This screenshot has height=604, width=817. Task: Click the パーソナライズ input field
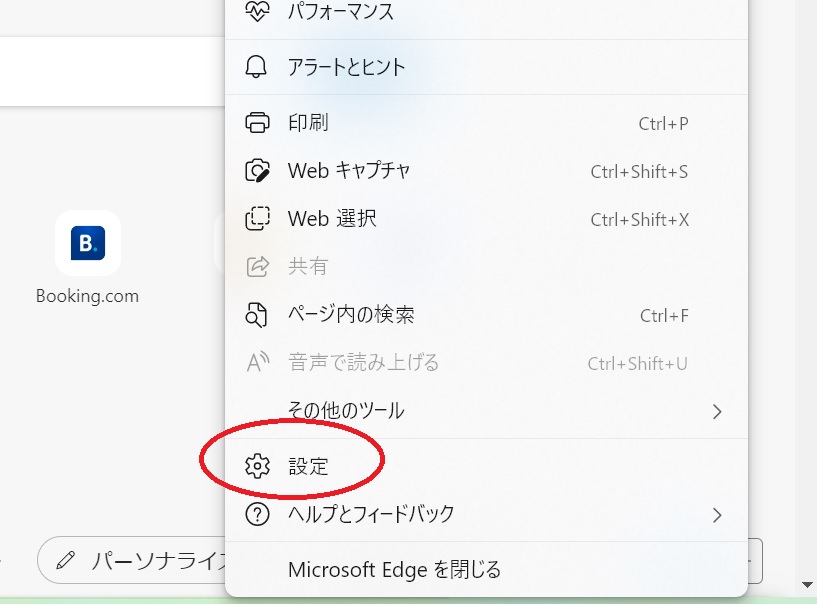point(140,560)
